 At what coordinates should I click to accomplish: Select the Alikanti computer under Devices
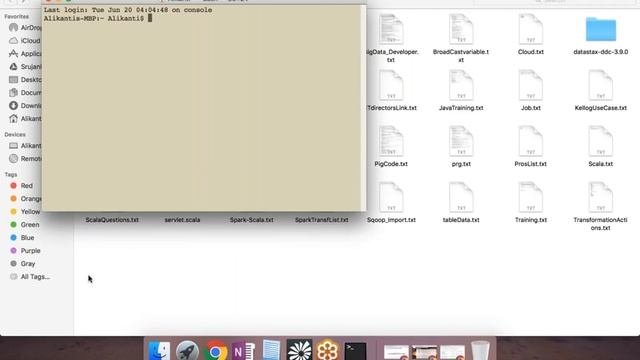(x=24, y=146)
